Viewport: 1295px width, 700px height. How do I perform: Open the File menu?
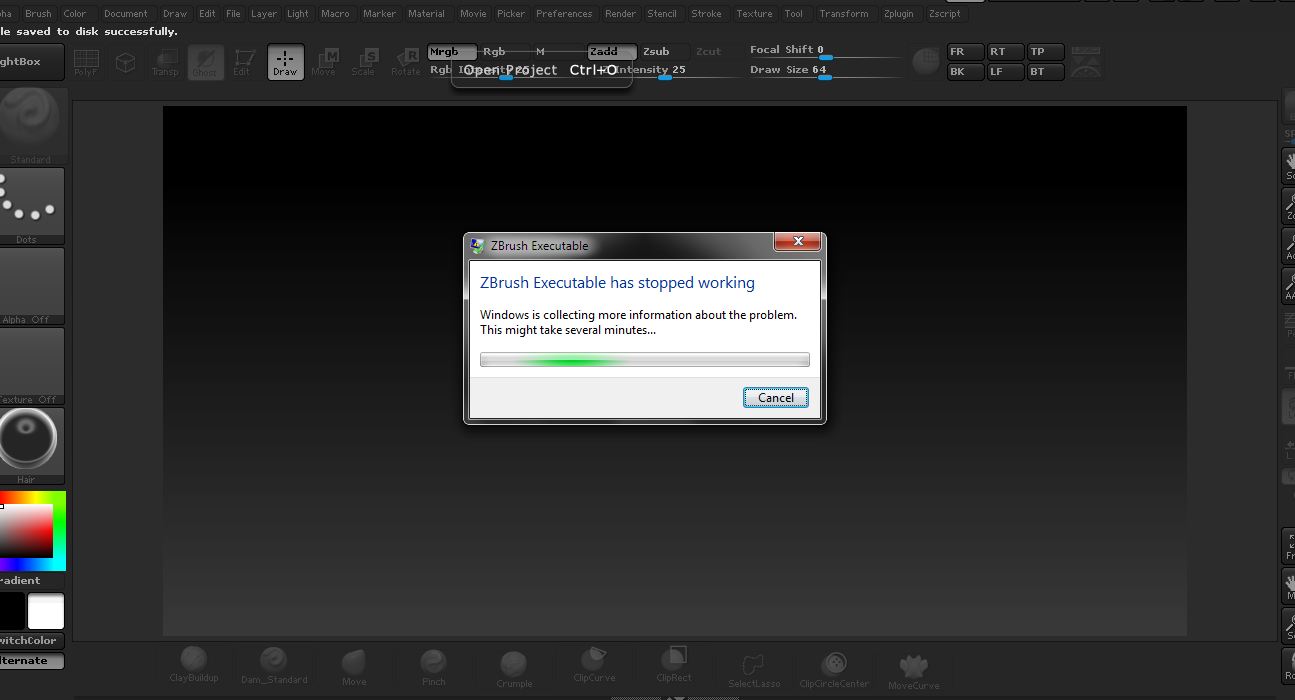click(233, 14)
